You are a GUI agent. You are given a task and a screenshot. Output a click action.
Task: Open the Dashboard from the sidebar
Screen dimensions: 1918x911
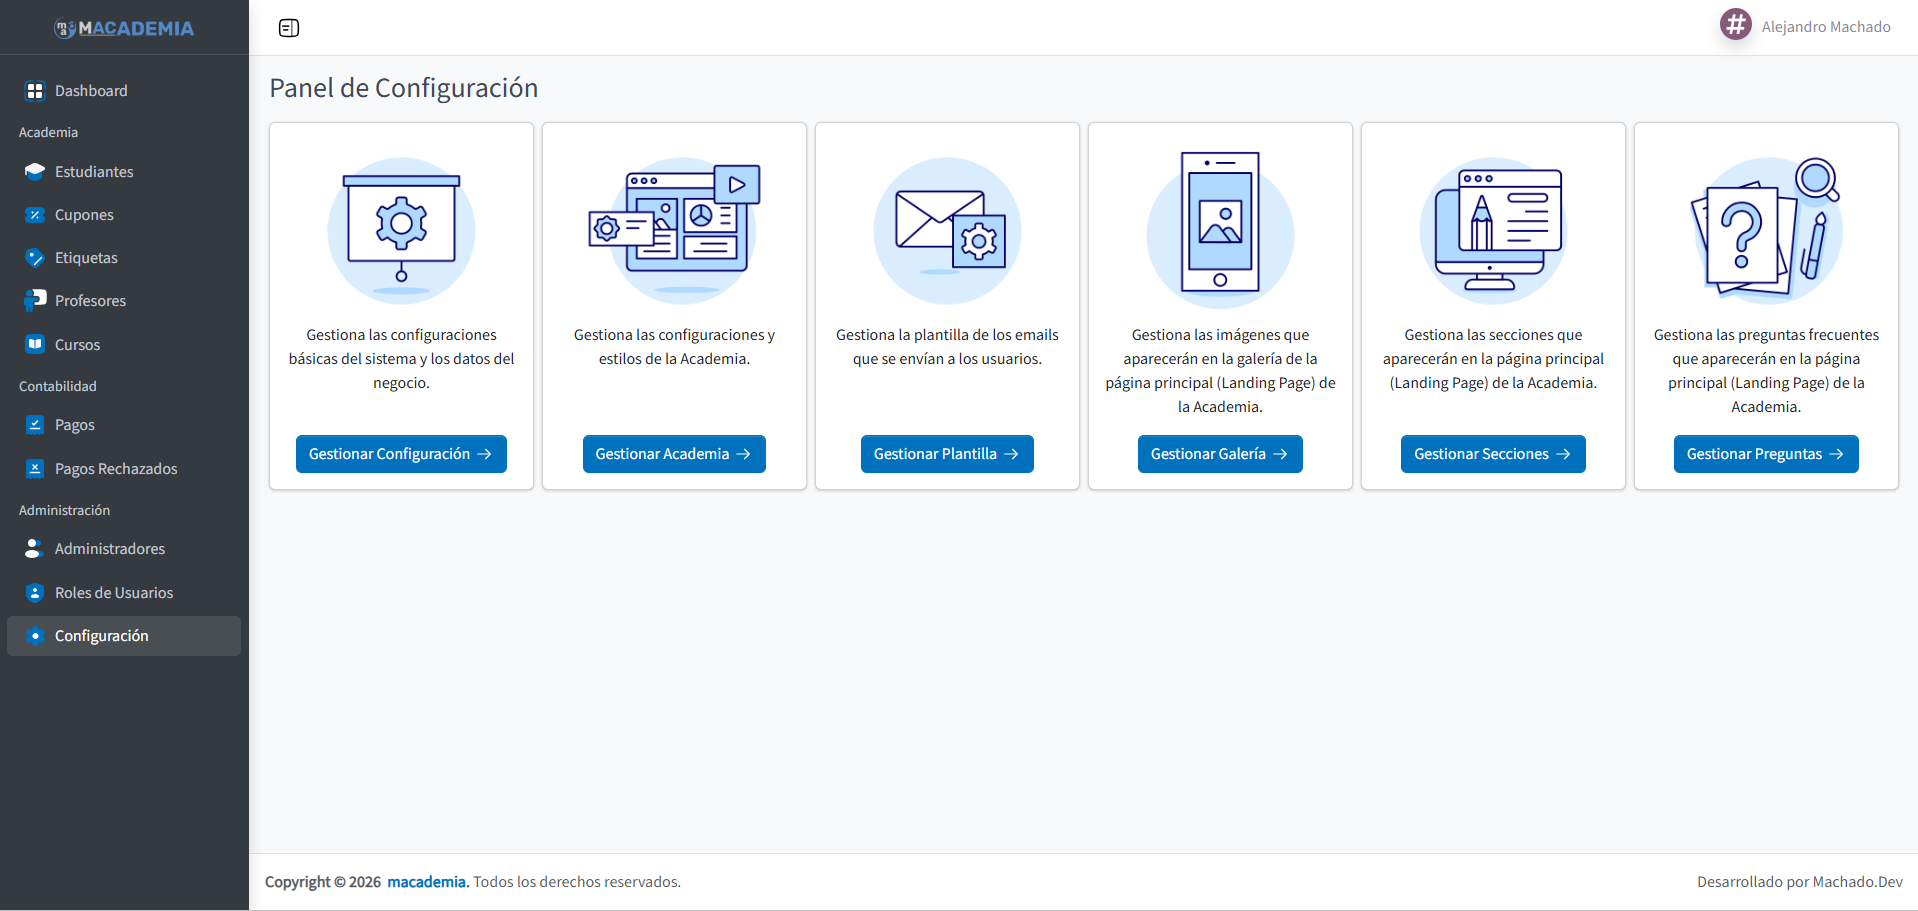click(x=91, y=90)
